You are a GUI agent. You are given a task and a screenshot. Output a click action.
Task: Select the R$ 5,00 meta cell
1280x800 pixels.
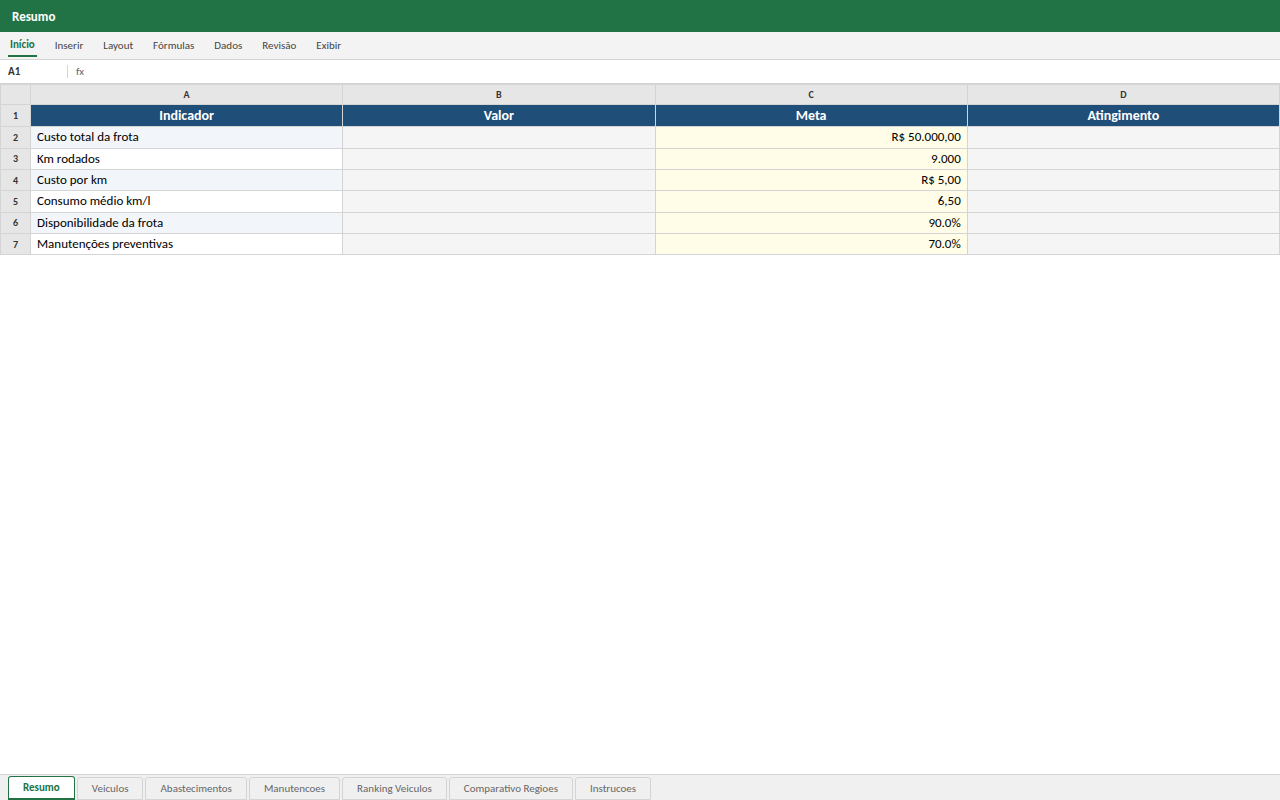pos(811,180)
